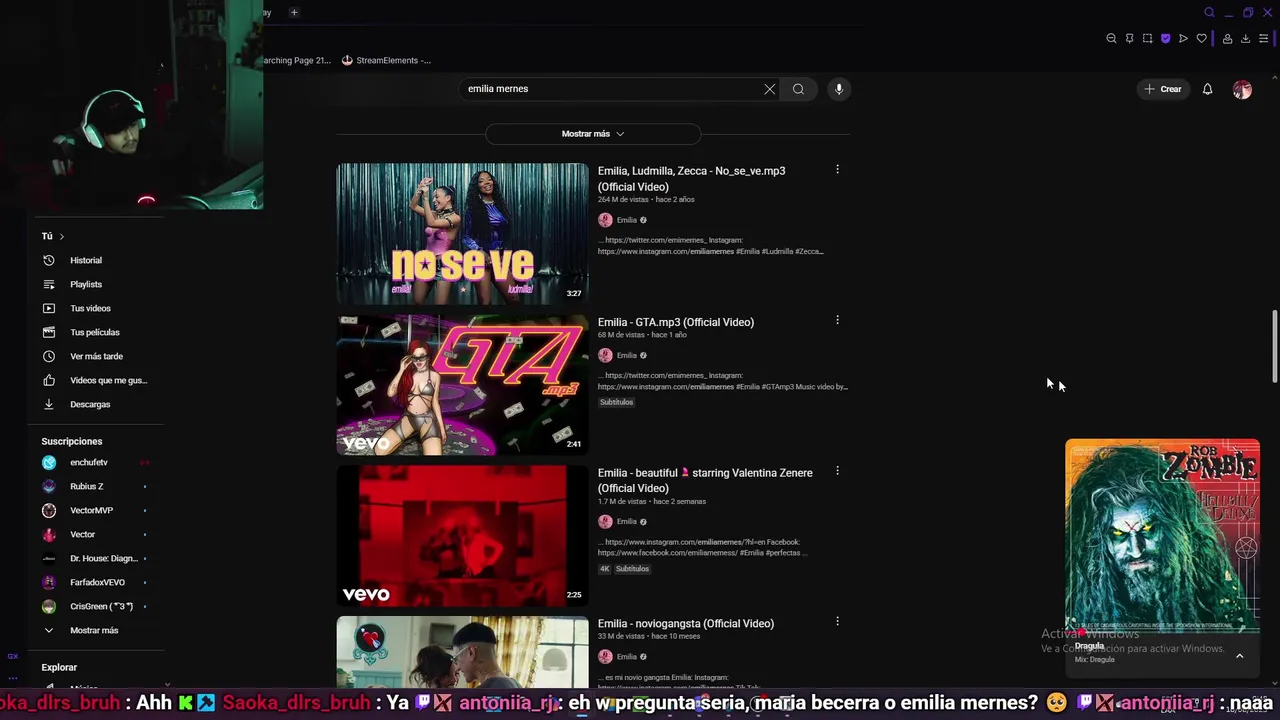Image resolution: width=1280 pixels, height=720 pixels.
Task: Toggle the purple shield ad blocker
Action: (x=1165, y=39)
